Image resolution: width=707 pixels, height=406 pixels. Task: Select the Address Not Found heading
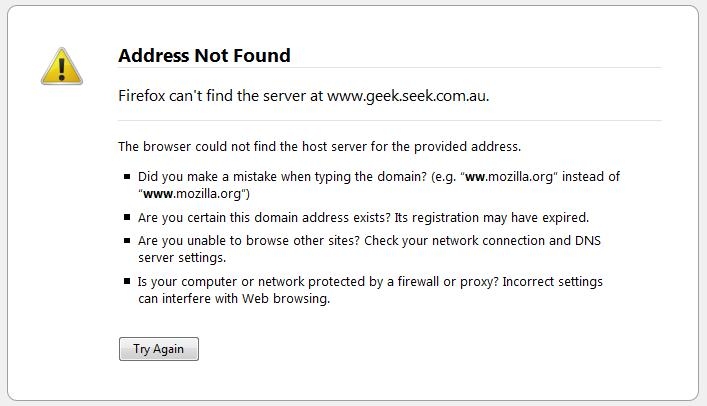(204, 55)
